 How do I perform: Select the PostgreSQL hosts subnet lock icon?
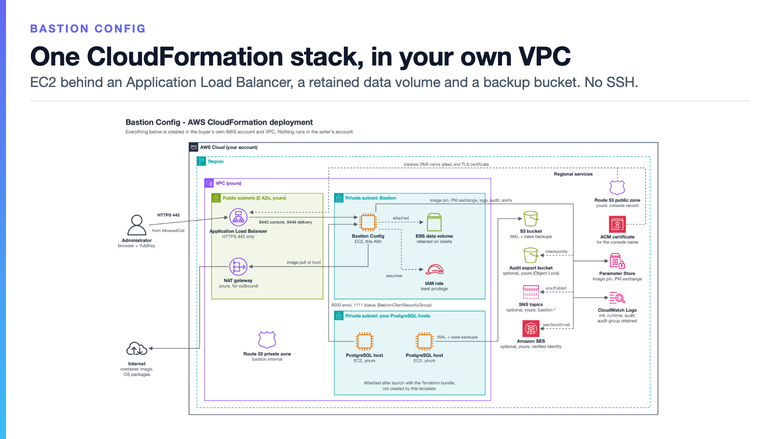pyautogui.click(x=339, y=316)
